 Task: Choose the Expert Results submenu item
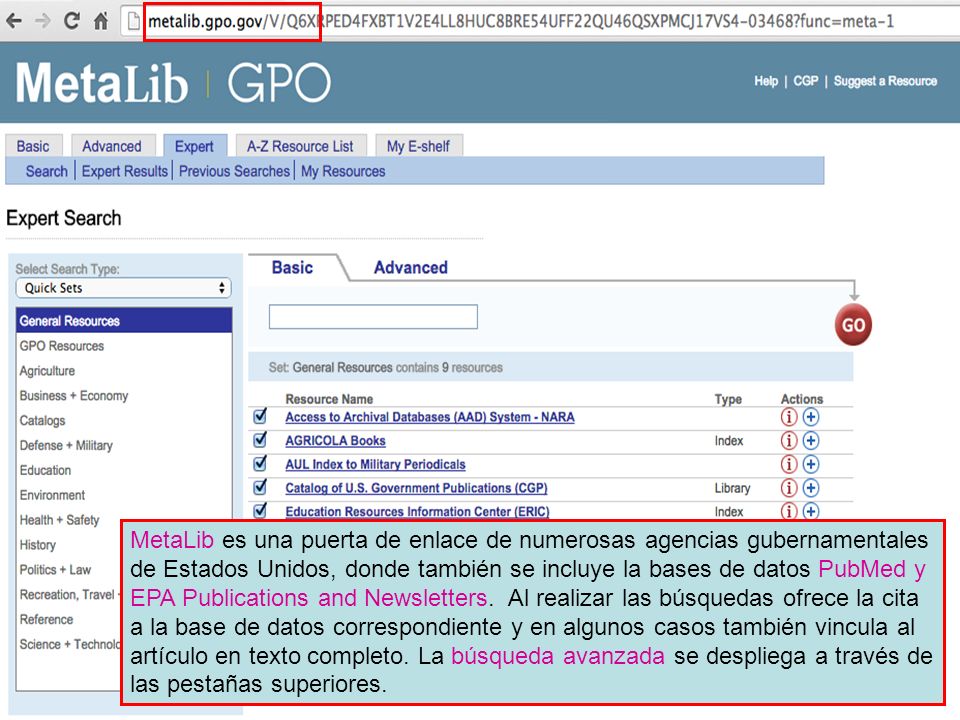(x=124, y=171)
